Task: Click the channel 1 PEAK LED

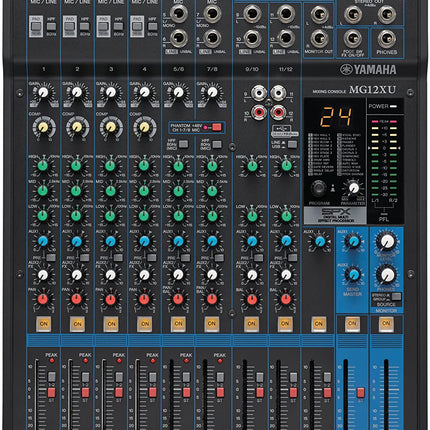Action: (52, 360)
